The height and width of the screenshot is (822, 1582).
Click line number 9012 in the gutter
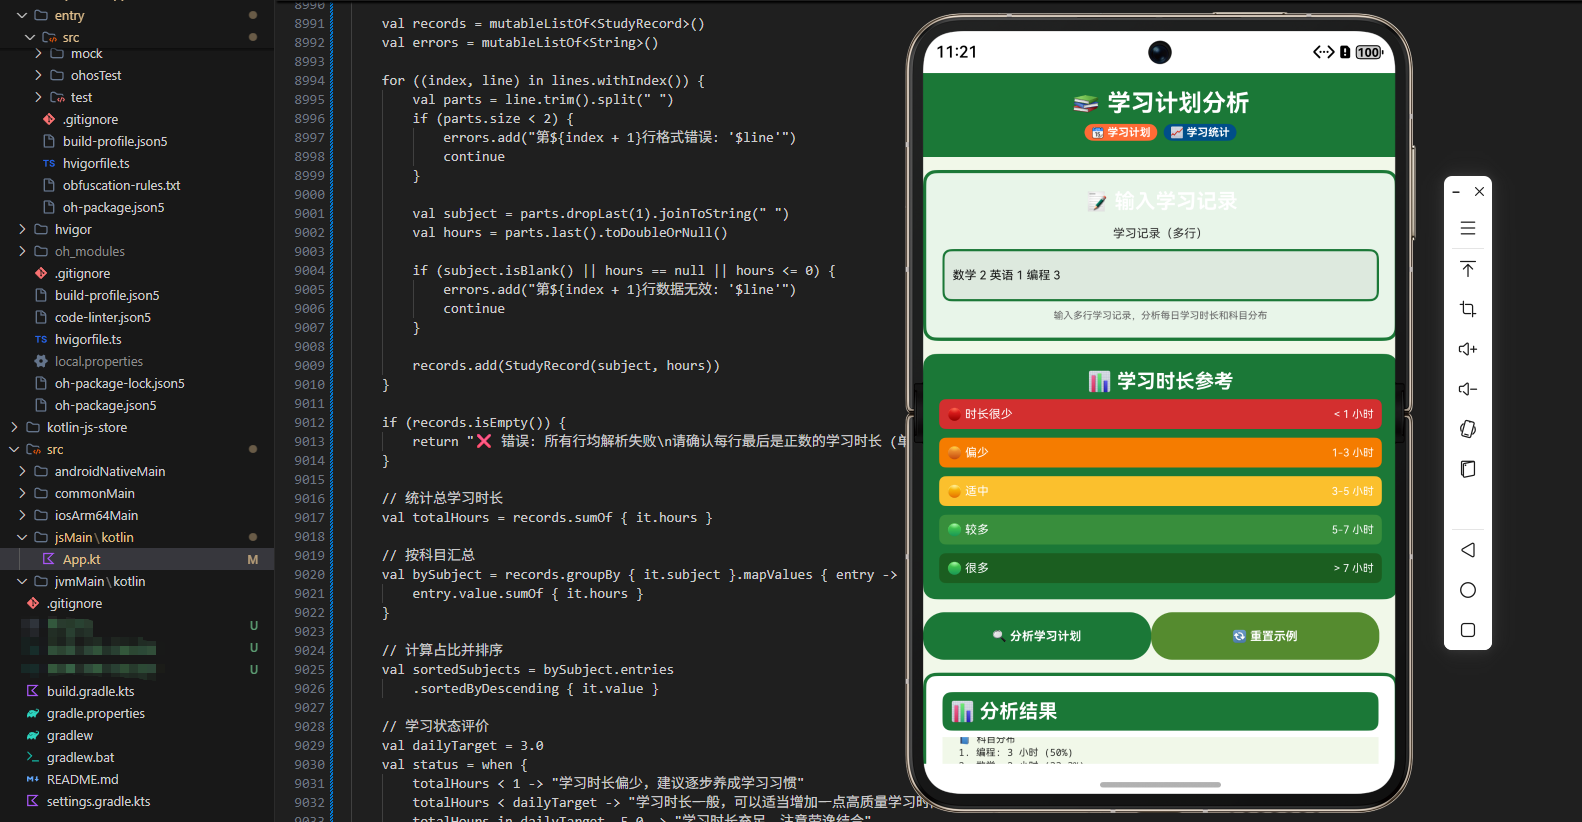[x=309, y=422]
